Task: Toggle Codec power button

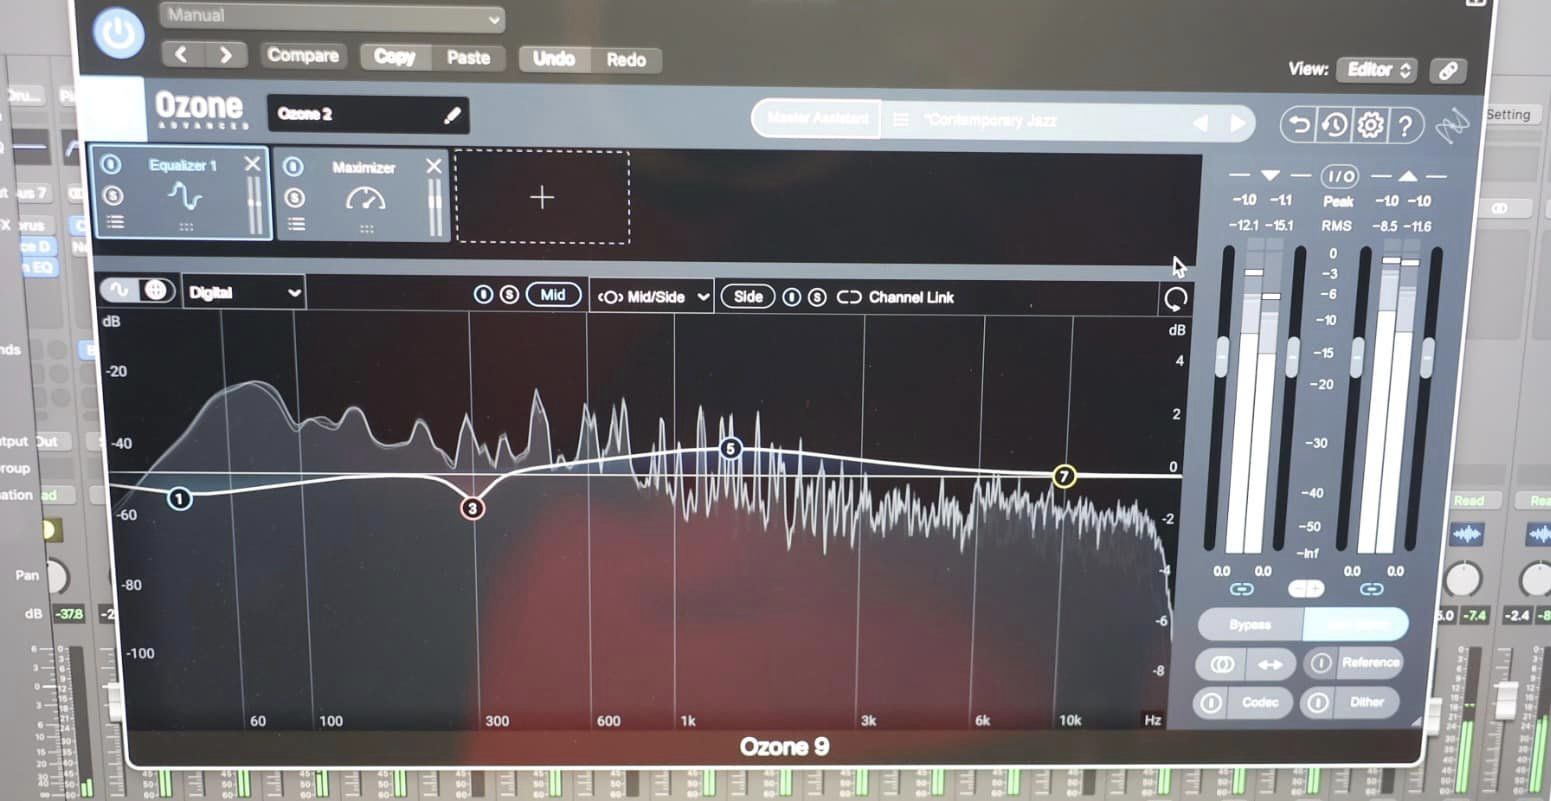Action: coord(1210,703)
